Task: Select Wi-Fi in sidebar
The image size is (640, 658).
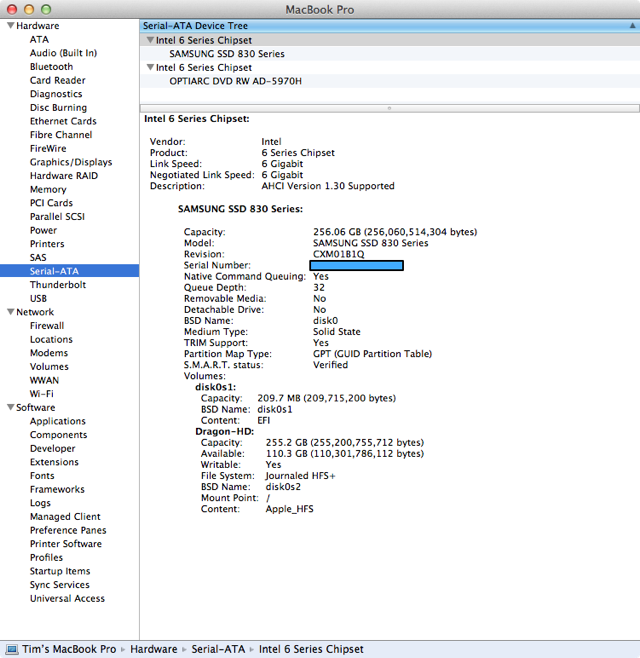Action: pyautogui.click(x=42, y=394)
